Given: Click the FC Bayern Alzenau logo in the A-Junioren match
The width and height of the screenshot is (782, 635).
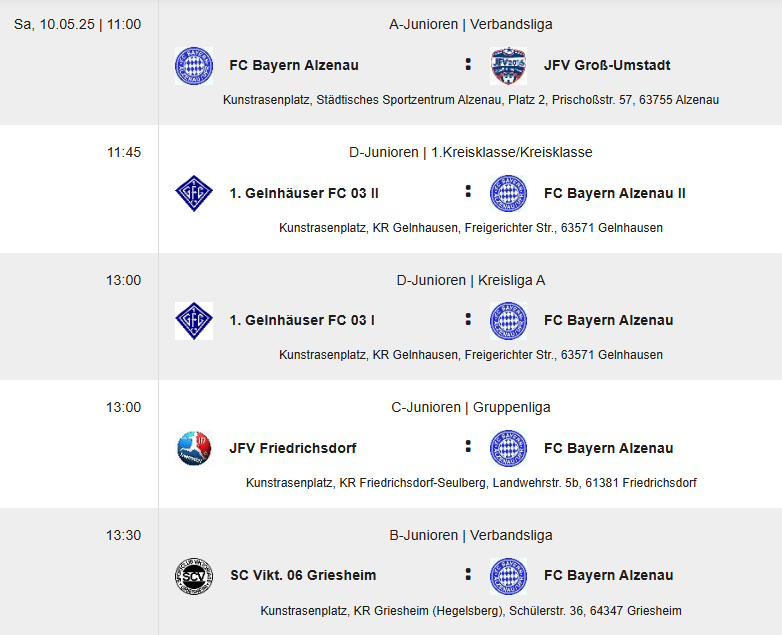Looking at the screenshot, I should tap(194, 66).
